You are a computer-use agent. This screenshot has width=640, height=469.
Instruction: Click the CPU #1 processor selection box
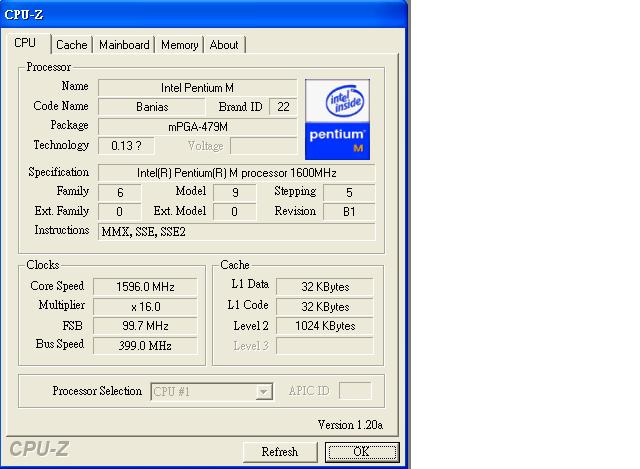pyautogui.click(x=211, y=392)
